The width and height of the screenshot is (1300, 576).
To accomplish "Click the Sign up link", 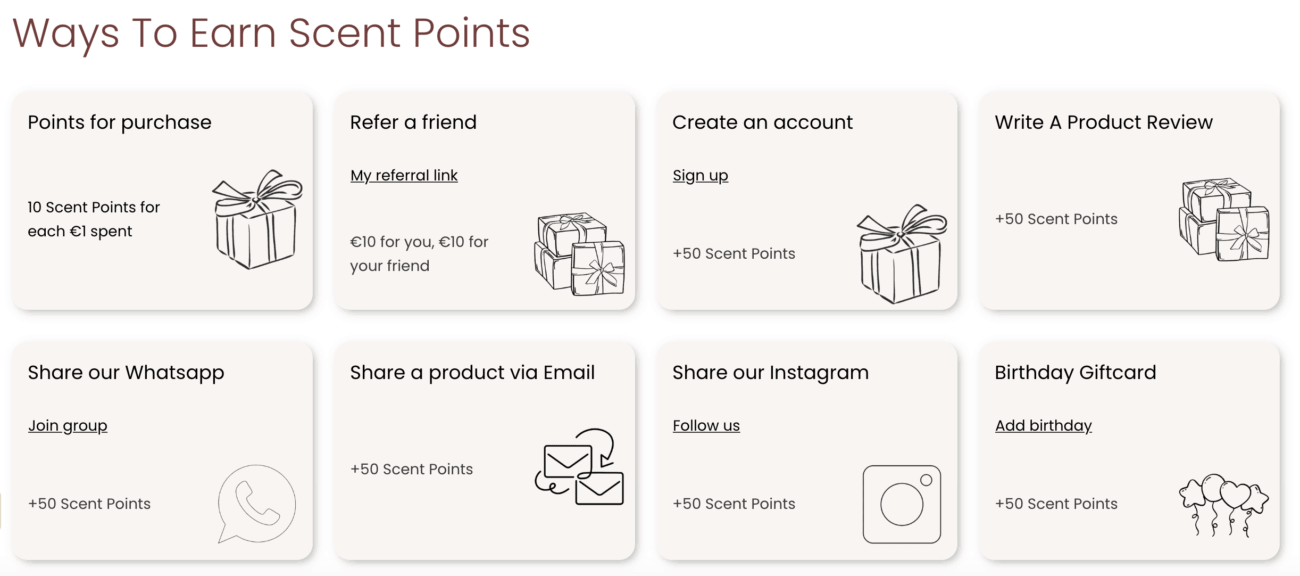I will (x=700, y=175).
